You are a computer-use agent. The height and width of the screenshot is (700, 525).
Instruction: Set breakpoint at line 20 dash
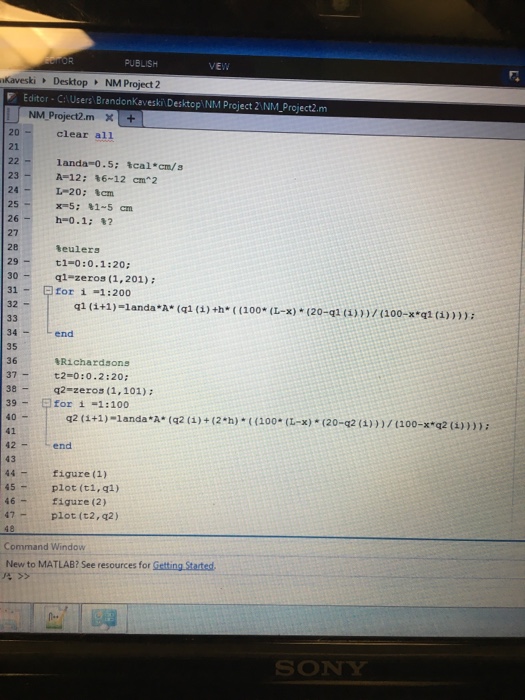(x=28, y=132)
